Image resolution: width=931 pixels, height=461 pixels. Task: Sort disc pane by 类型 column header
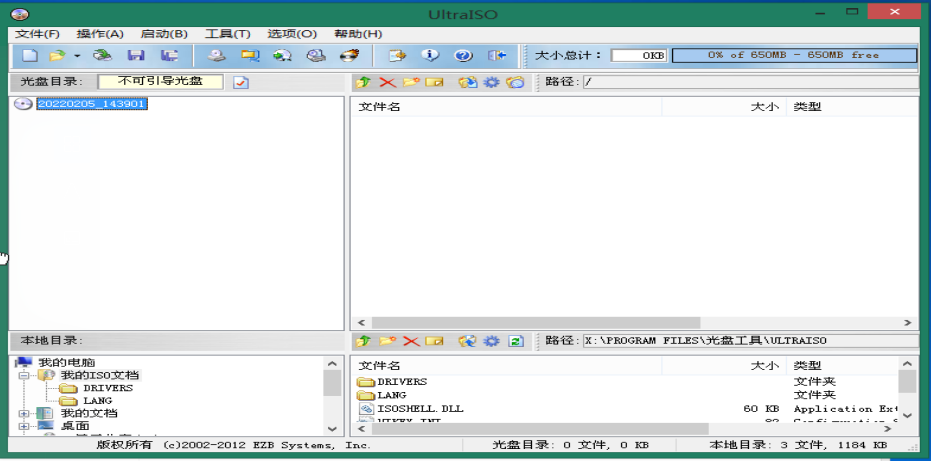tap(852, 107)
